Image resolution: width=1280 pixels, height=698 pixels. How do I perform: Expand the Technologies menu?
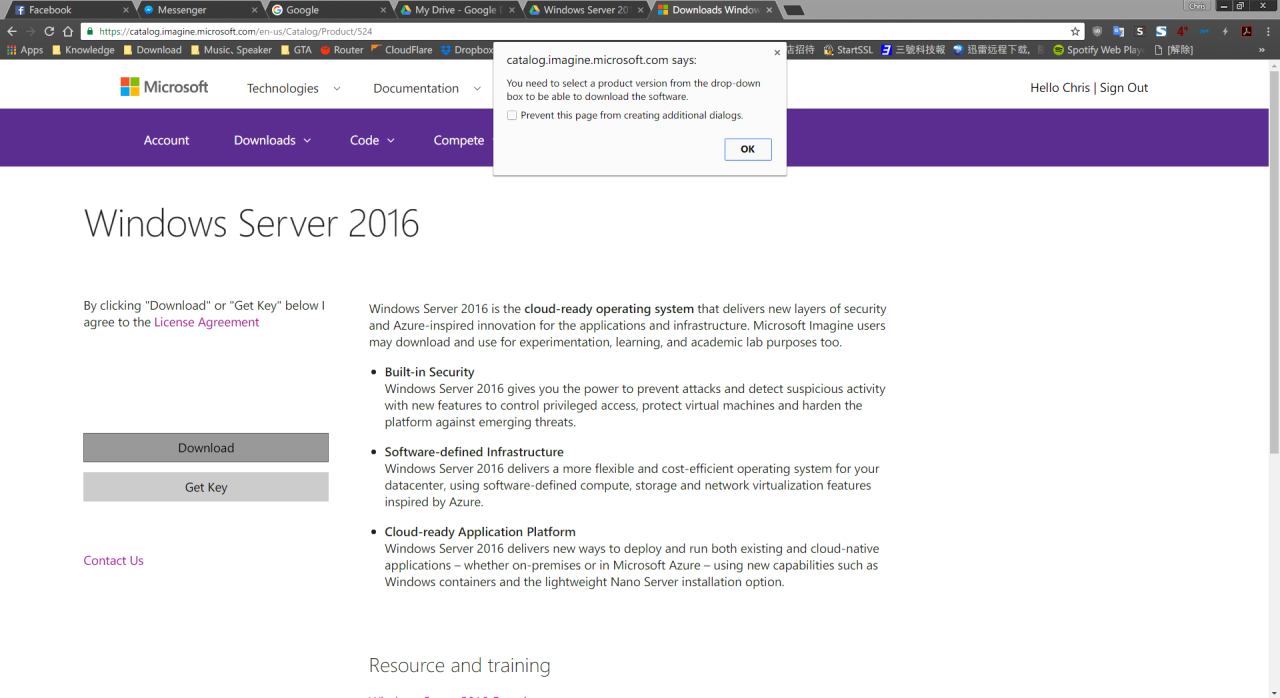[293, 88]
